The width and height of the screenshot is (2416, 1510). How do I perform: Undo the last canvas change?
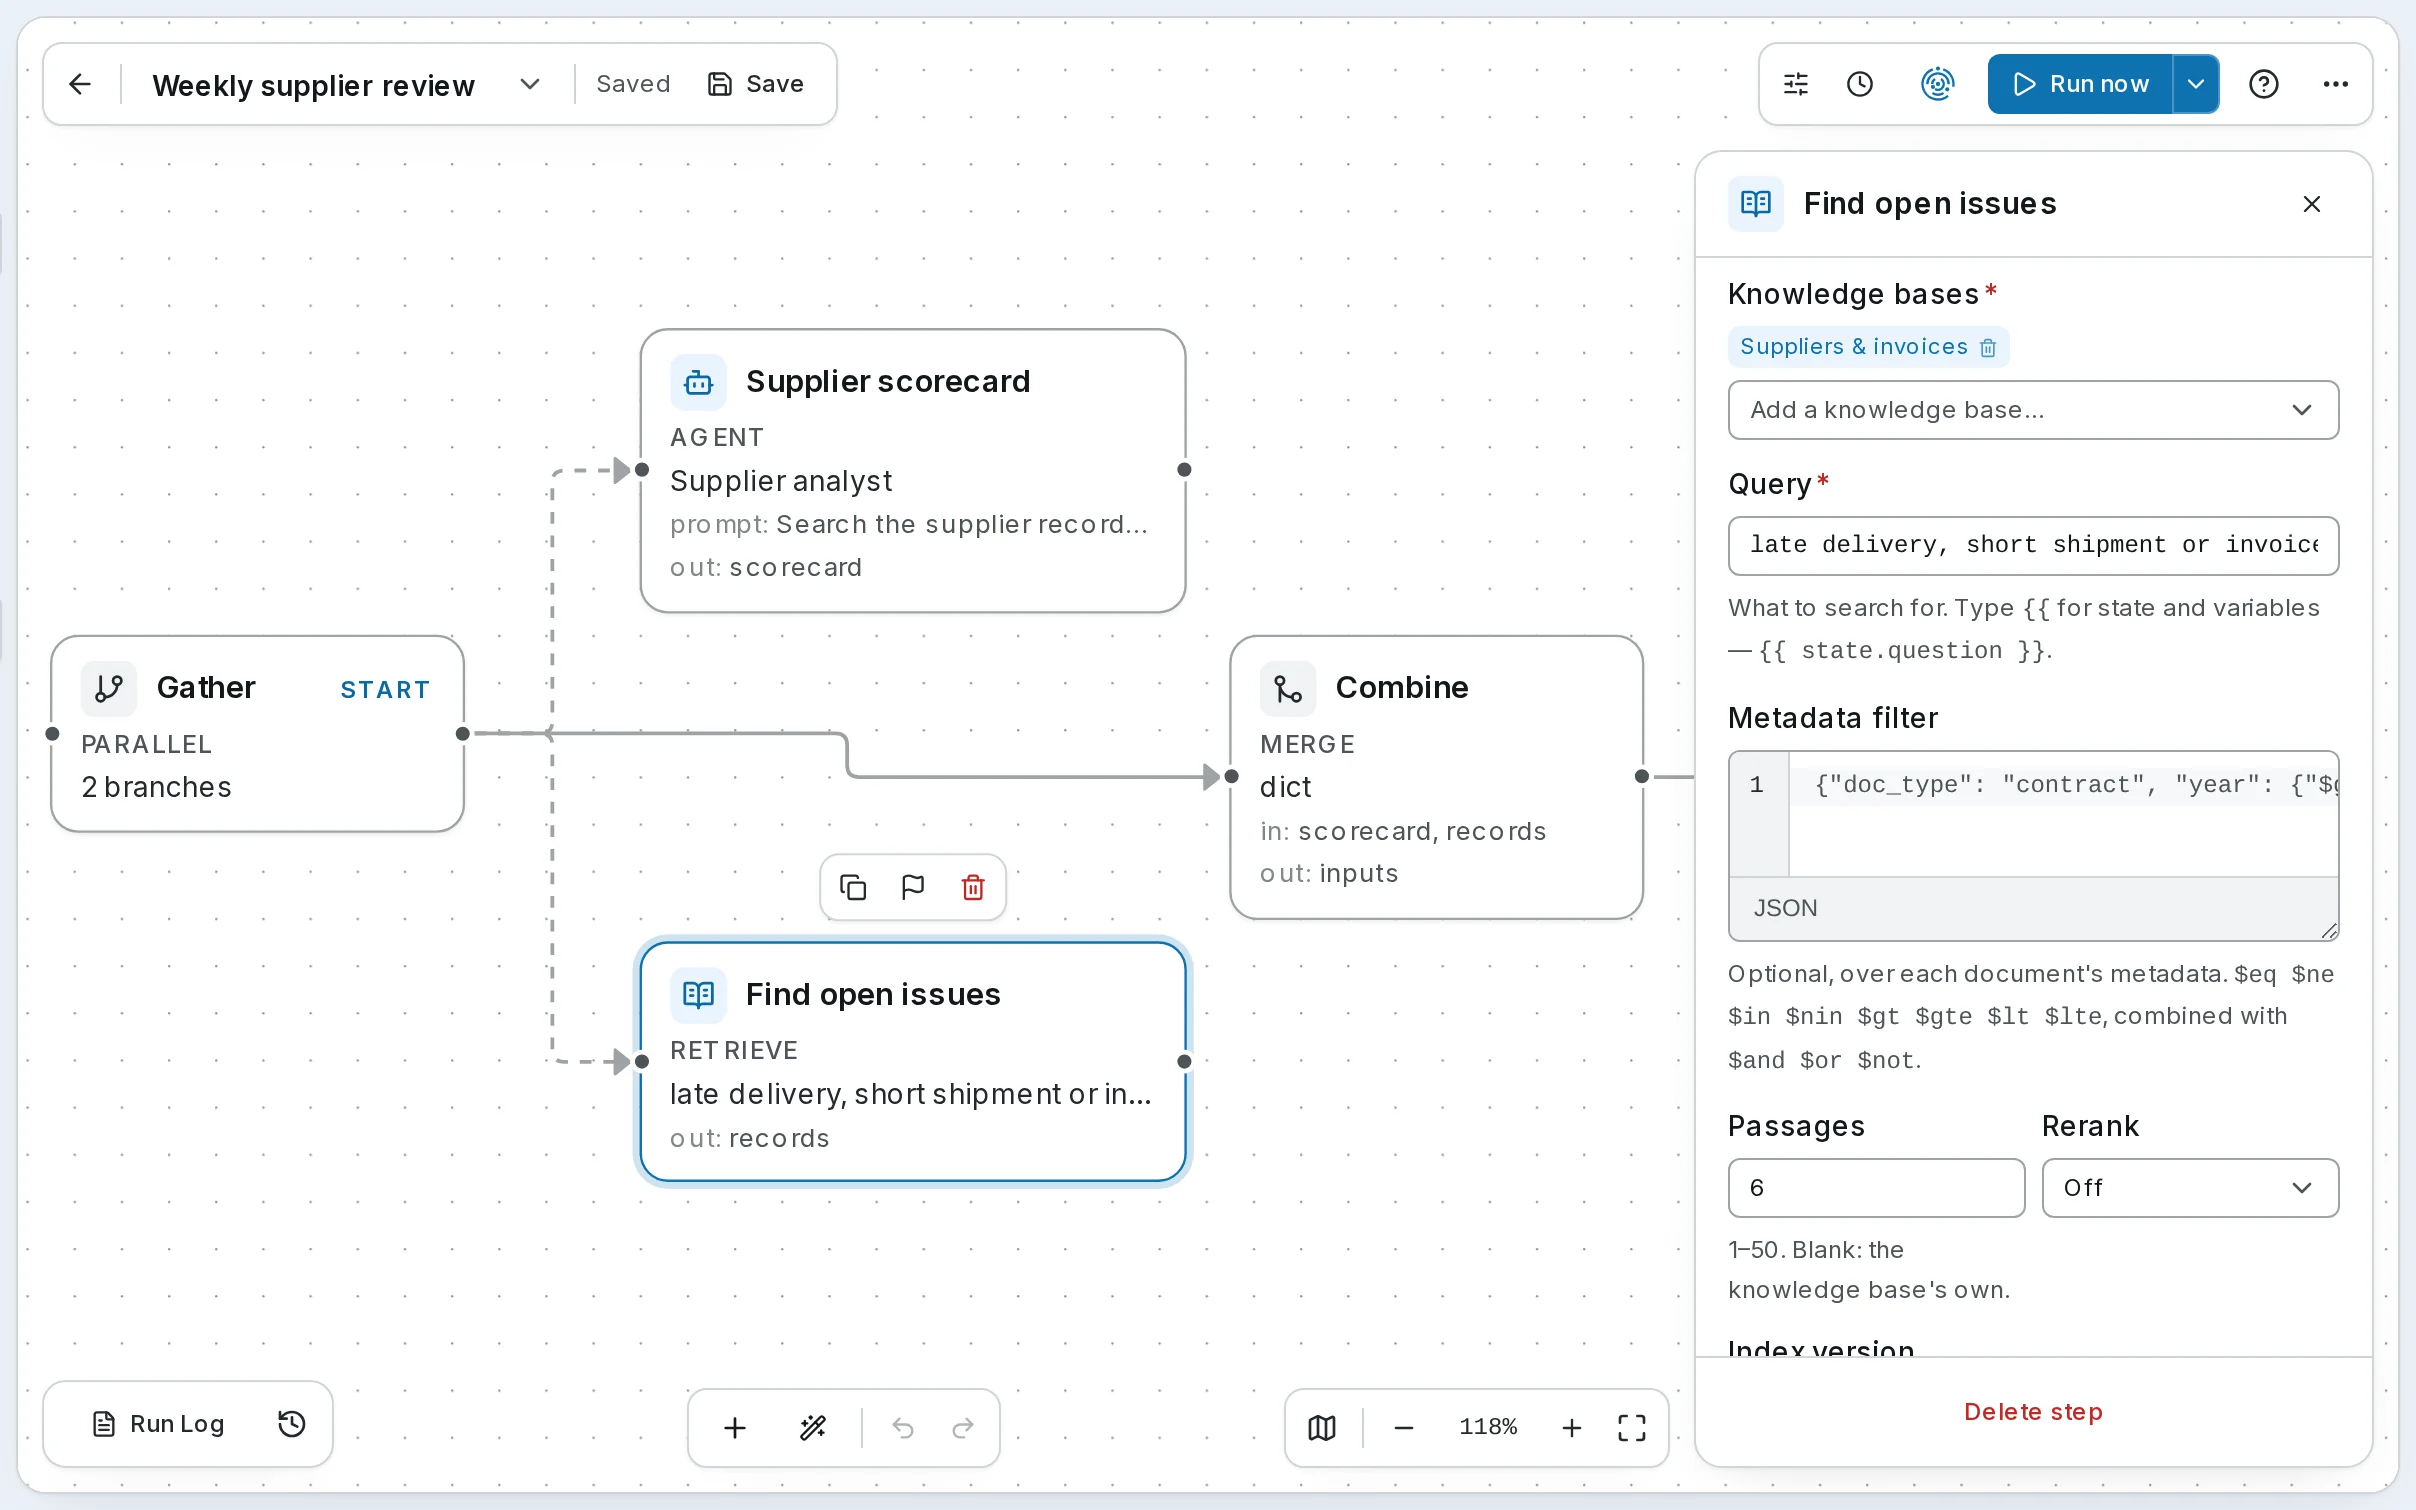point(903,1428)
